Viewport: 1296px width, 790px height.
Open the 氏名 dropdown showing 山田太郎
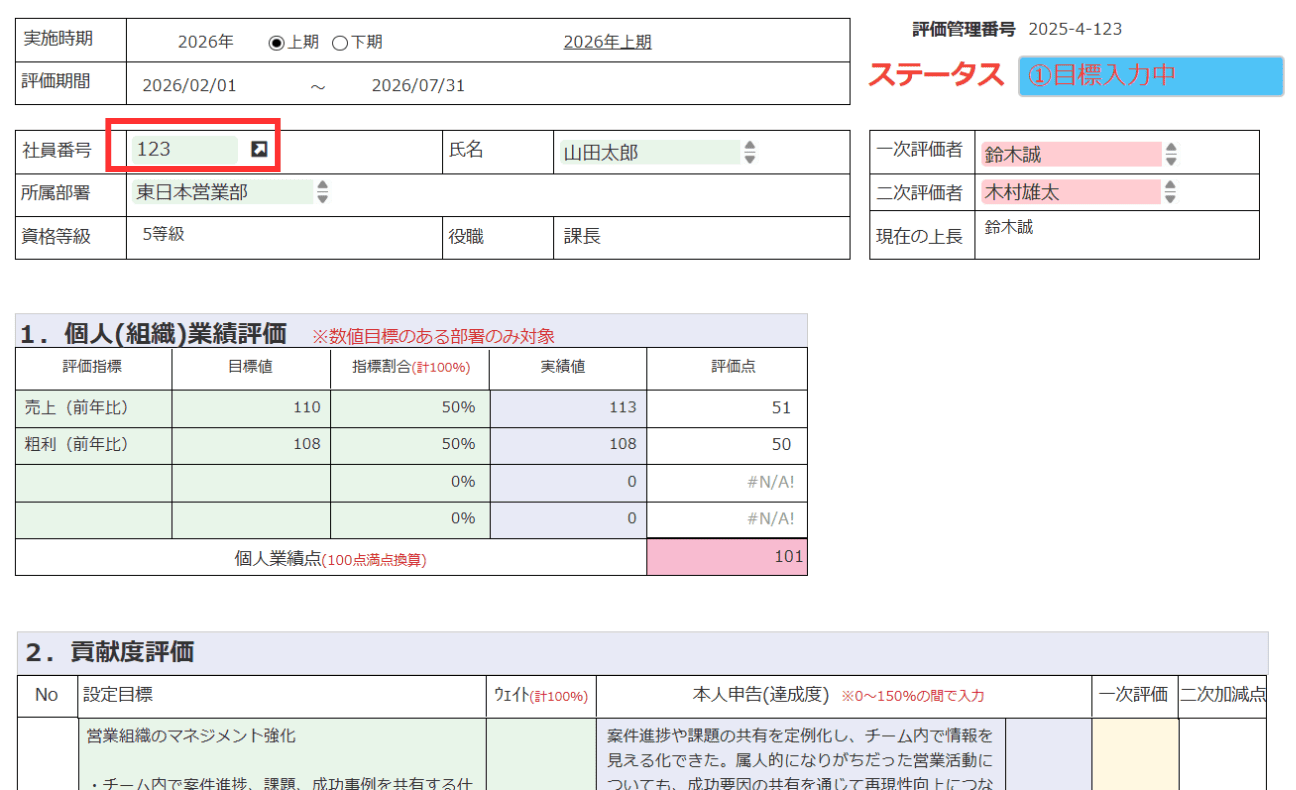[657, 153]
